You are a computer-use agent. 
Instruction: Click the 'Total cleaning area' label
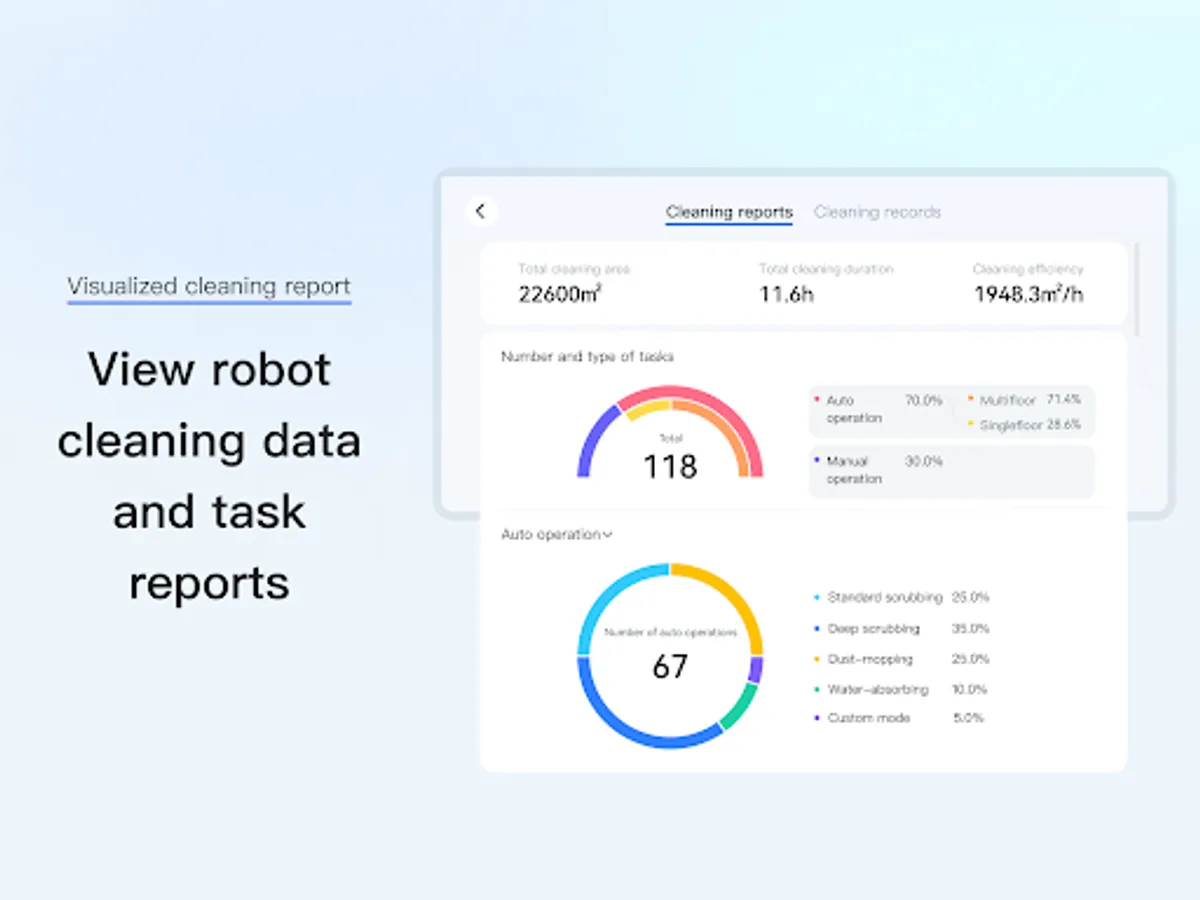tap(574, 269)
